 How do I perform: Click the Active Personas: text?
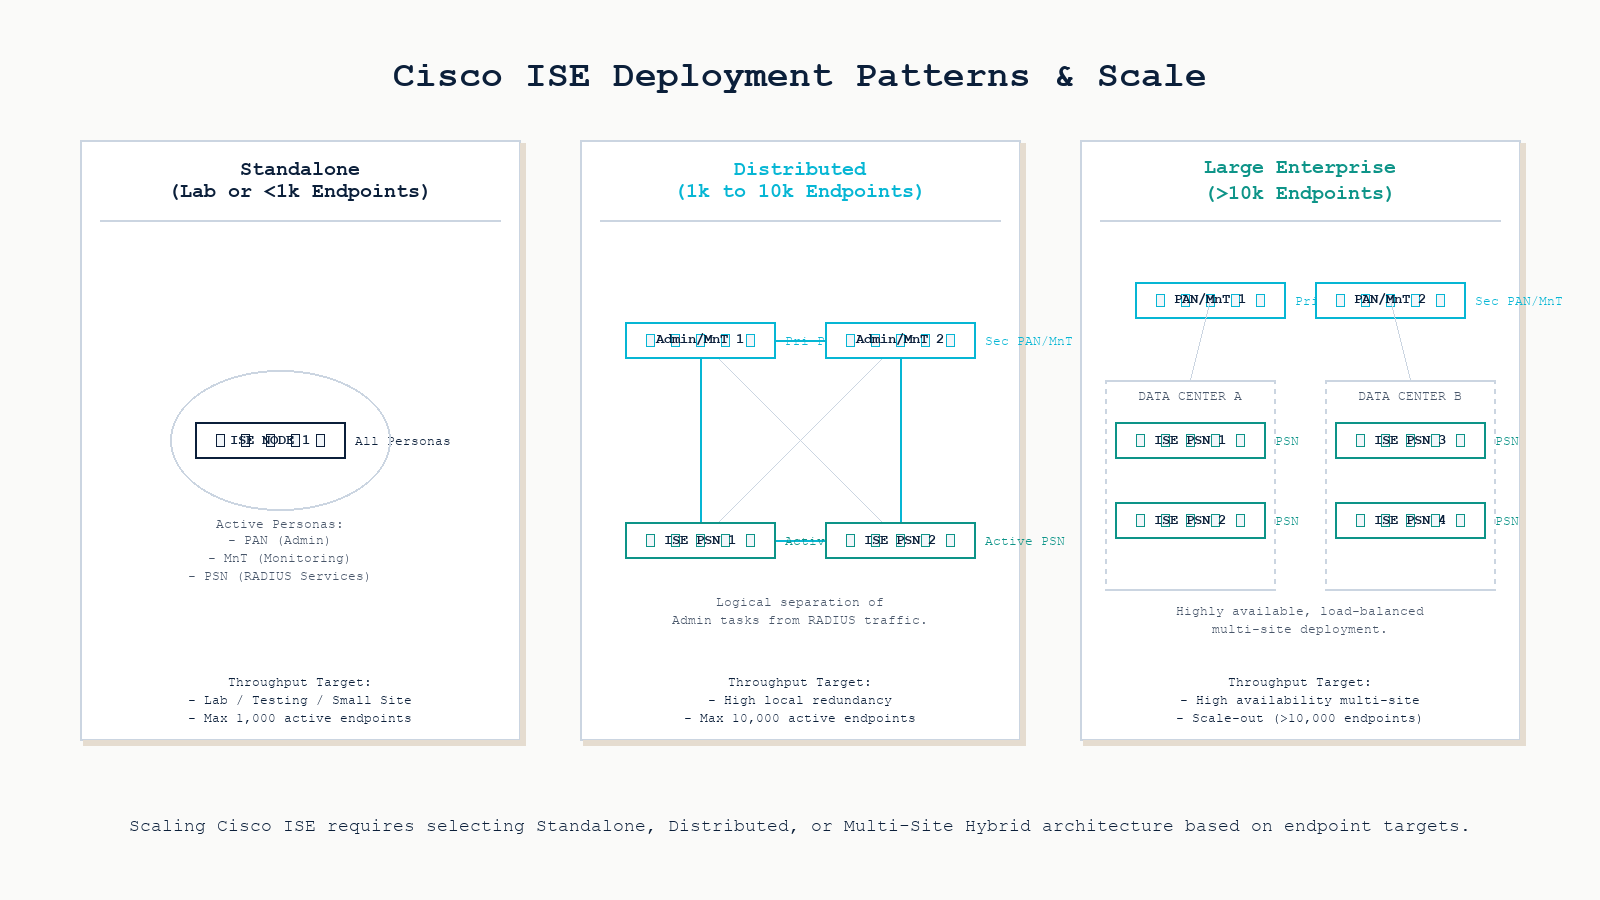tap(280, 524)
